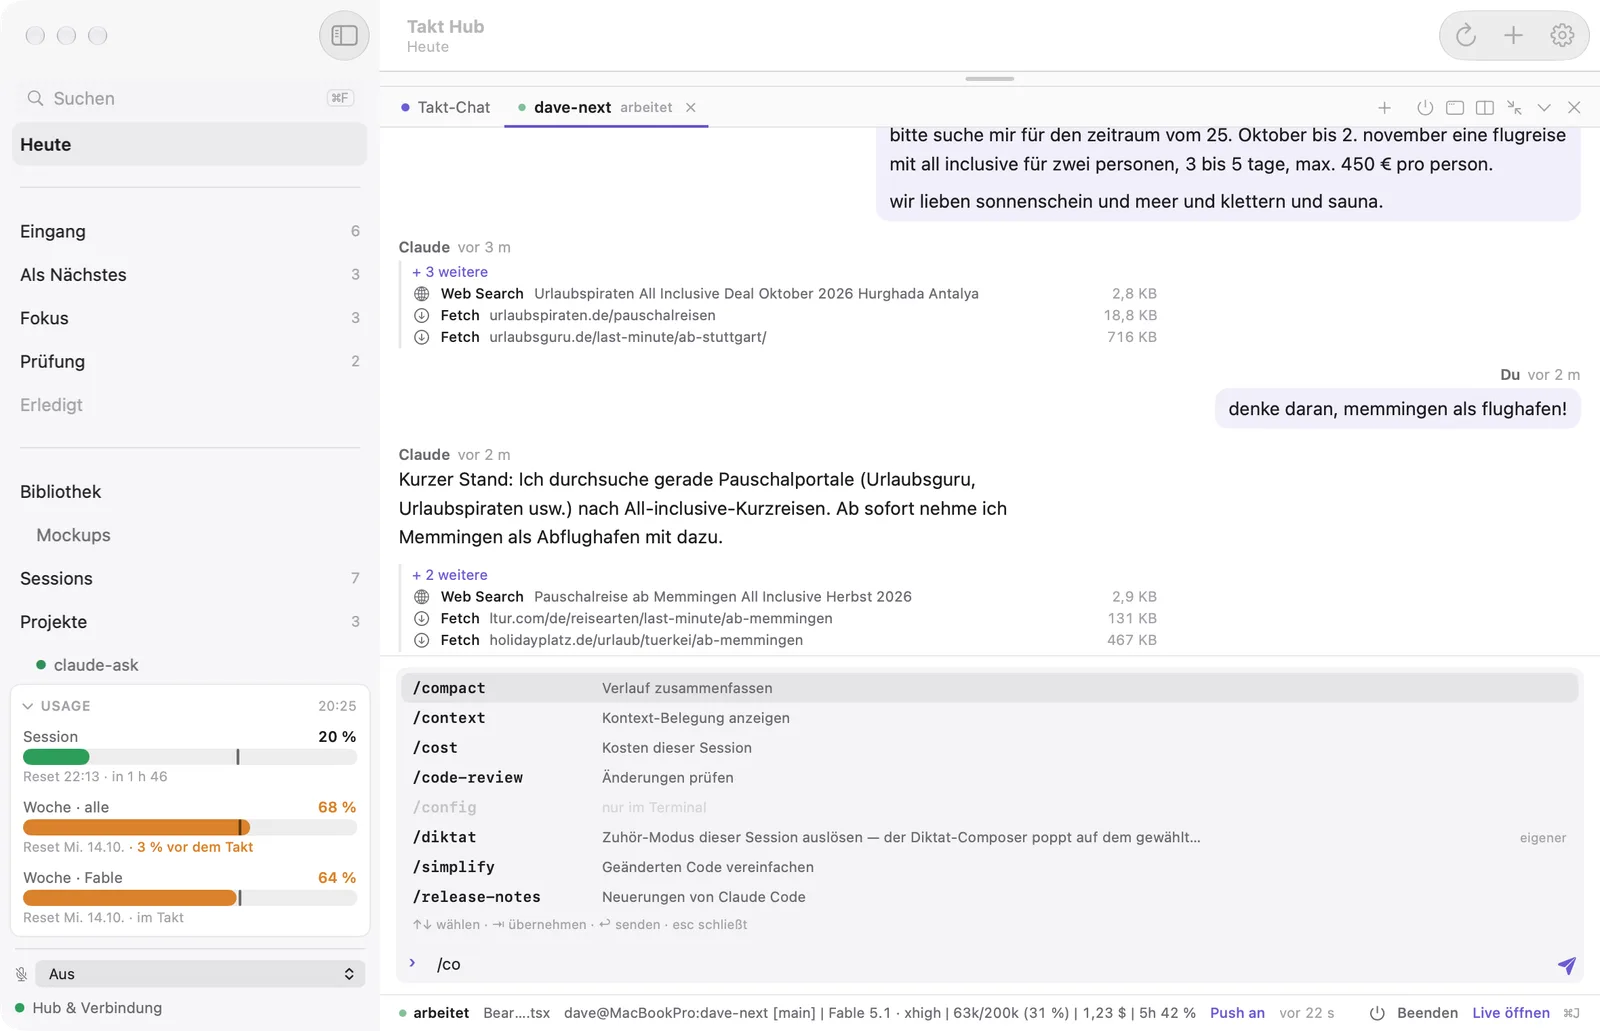Click single-pane layout icon in tab bar
Screen dimensions: 1600x1031
pos(1455,108)
